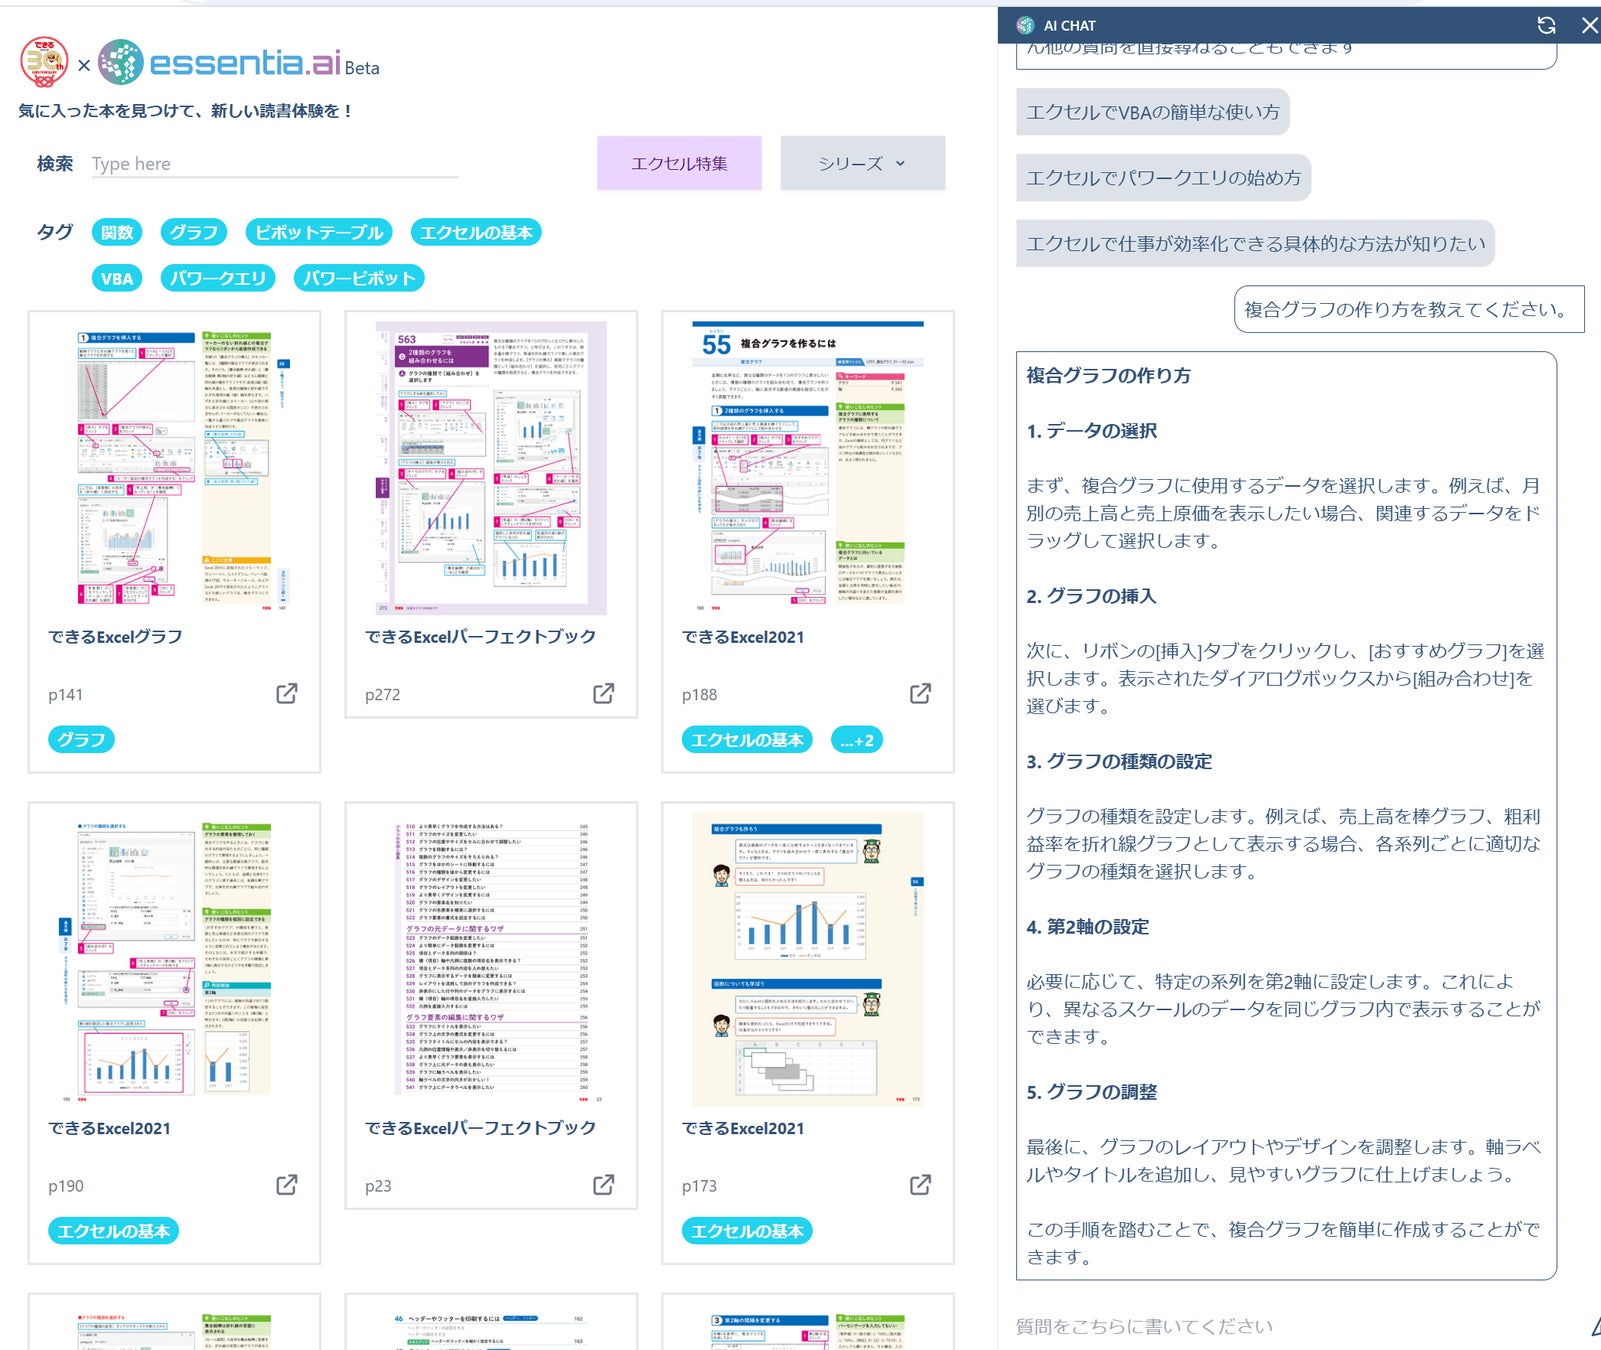Click page number p141
This screenshot has height=1350, width=1601.
[66, 694]
